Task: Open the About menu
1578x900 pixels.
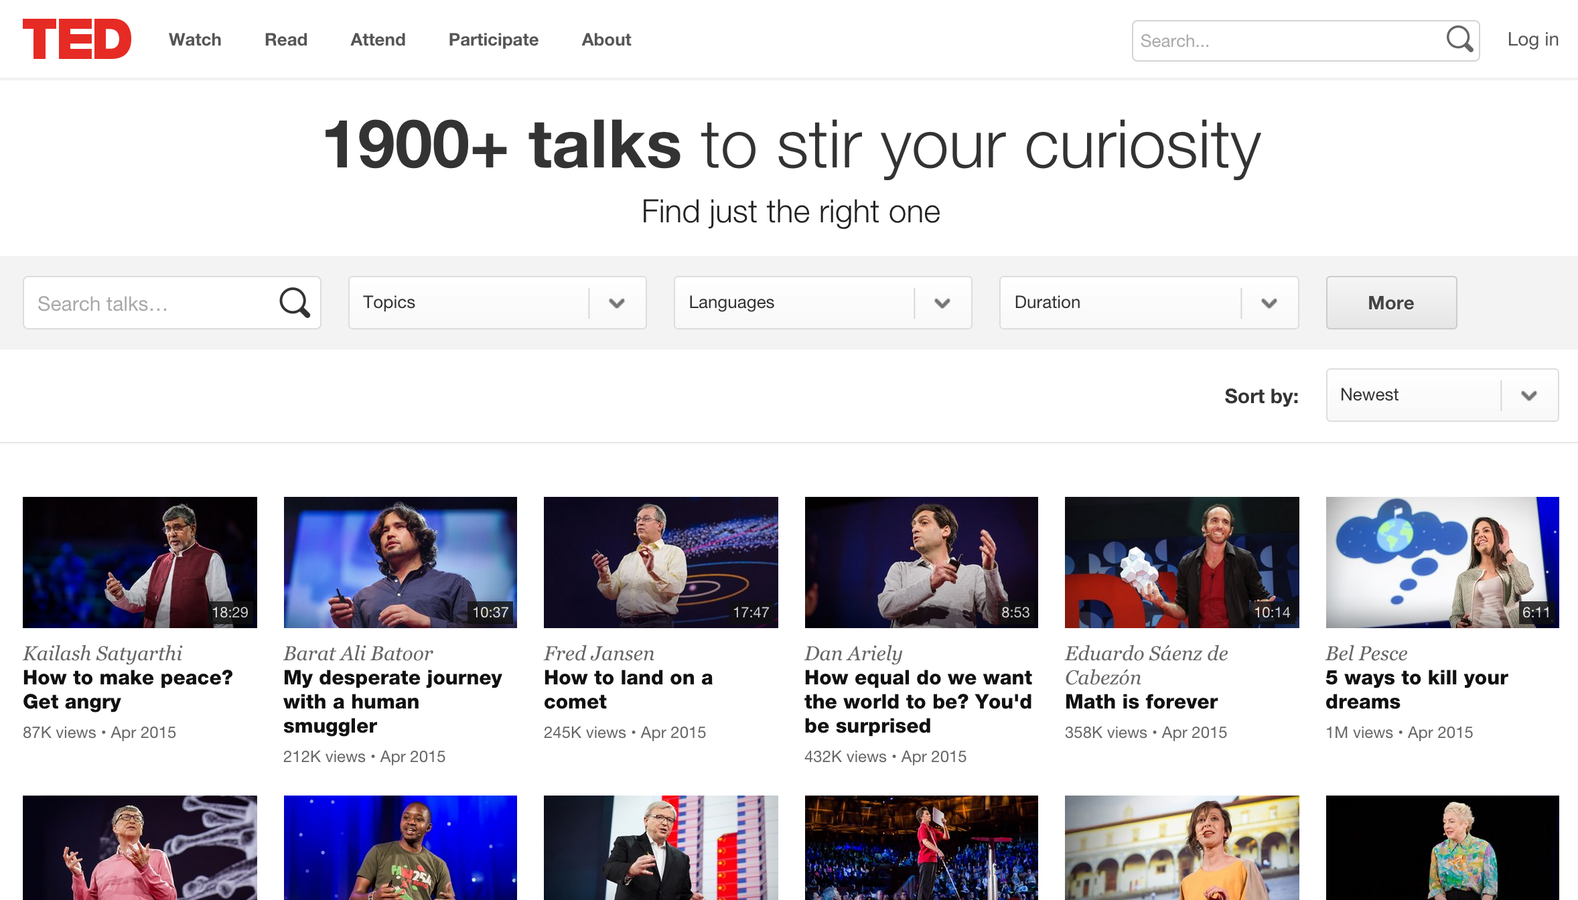Action: (606, 40)
